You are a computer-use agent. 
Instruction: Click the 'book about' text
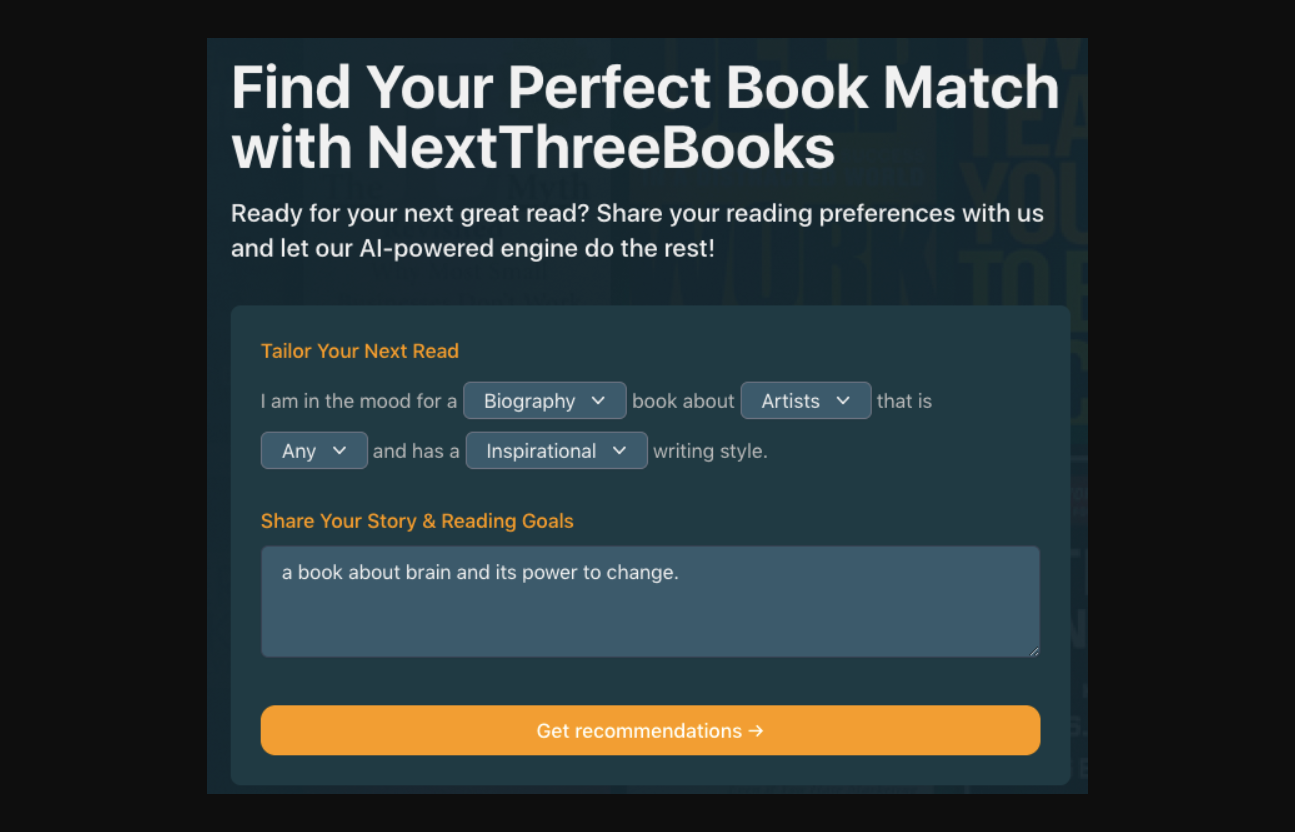[683, 401]
